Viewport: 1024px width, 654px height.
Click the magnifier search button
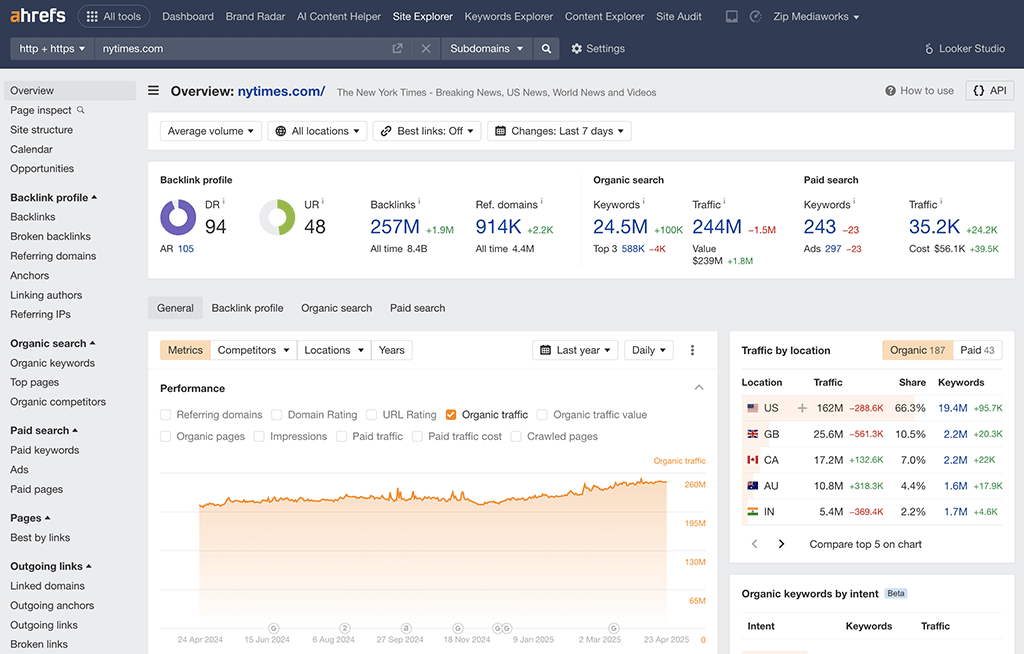pyautogui.click(x=546, y=48)
